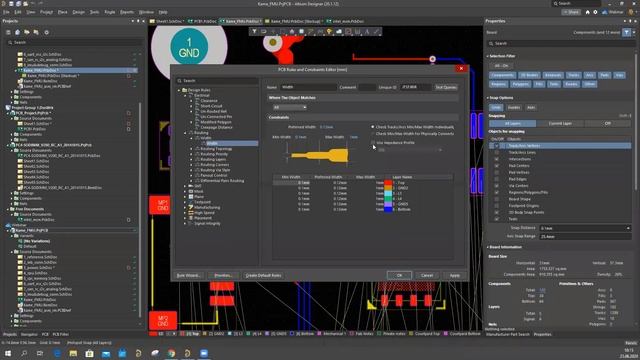Open the Windows Start button

(8, 353)
